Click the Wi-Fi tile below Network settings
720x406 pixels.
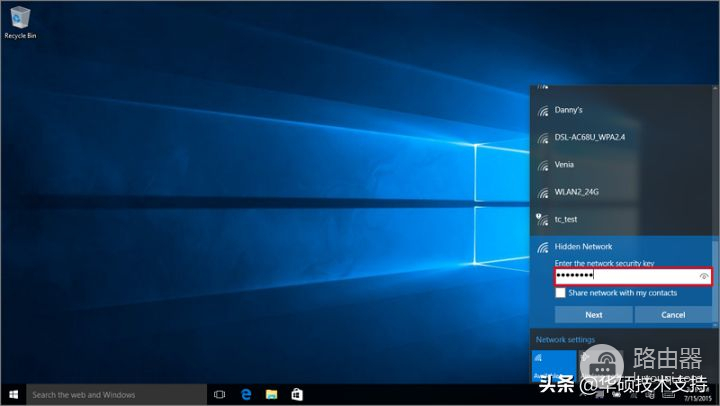pos(555,365)
